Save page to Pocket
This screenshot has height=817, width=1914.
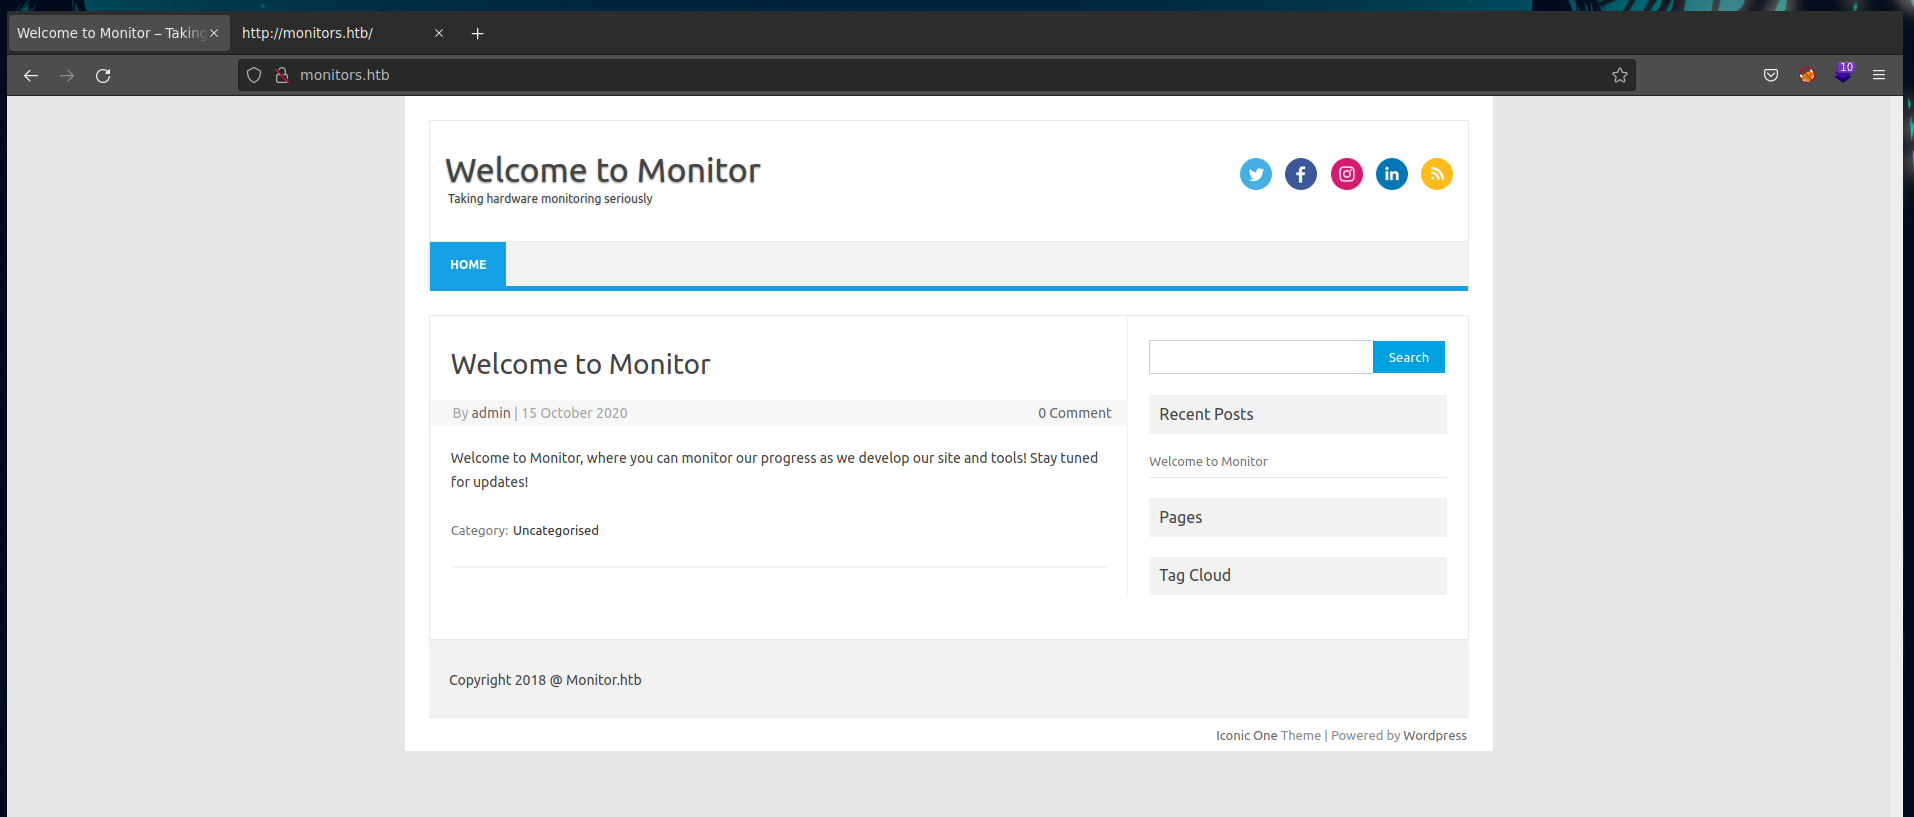click(x=1770, y=75)
